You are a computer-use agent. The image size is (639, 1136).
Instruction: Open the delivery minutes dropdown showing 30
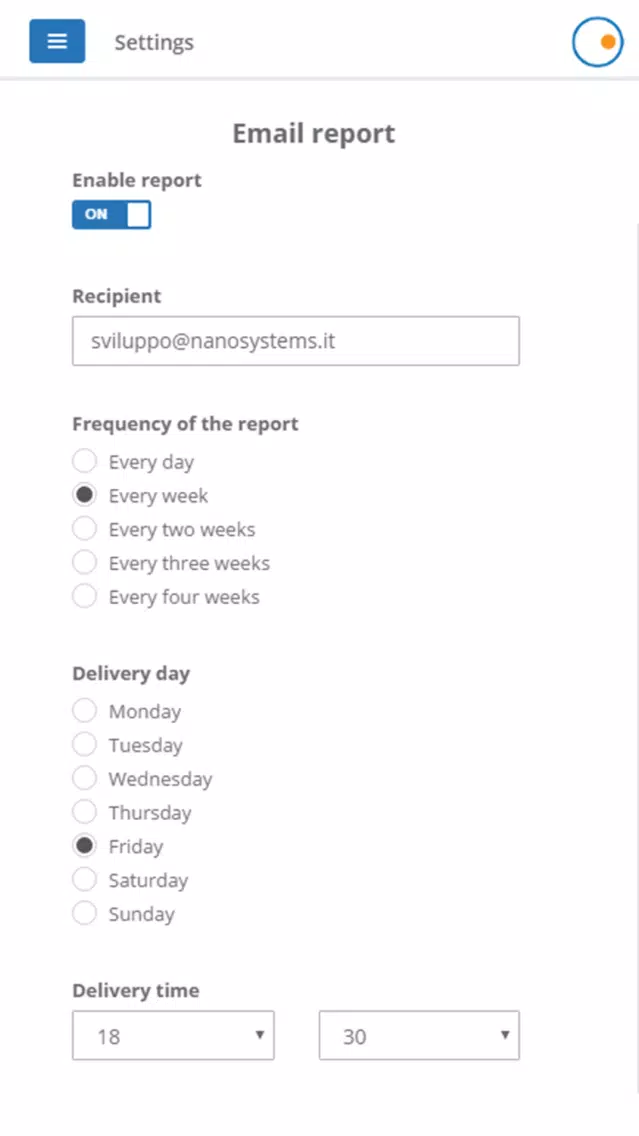(419, 1035)
